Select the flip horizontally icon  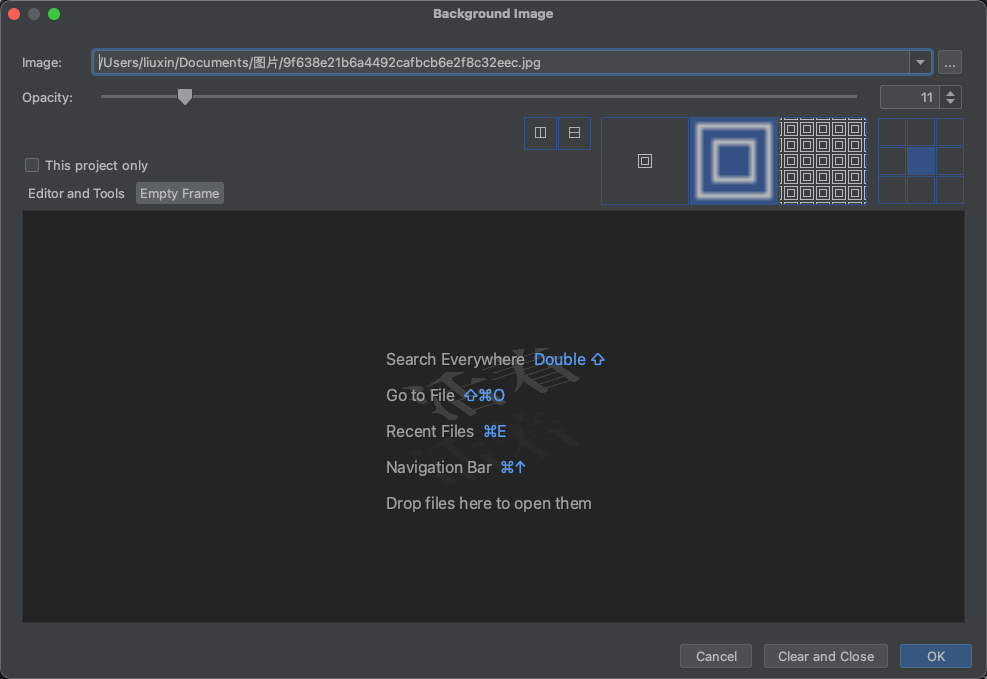[x=540, y=132]
